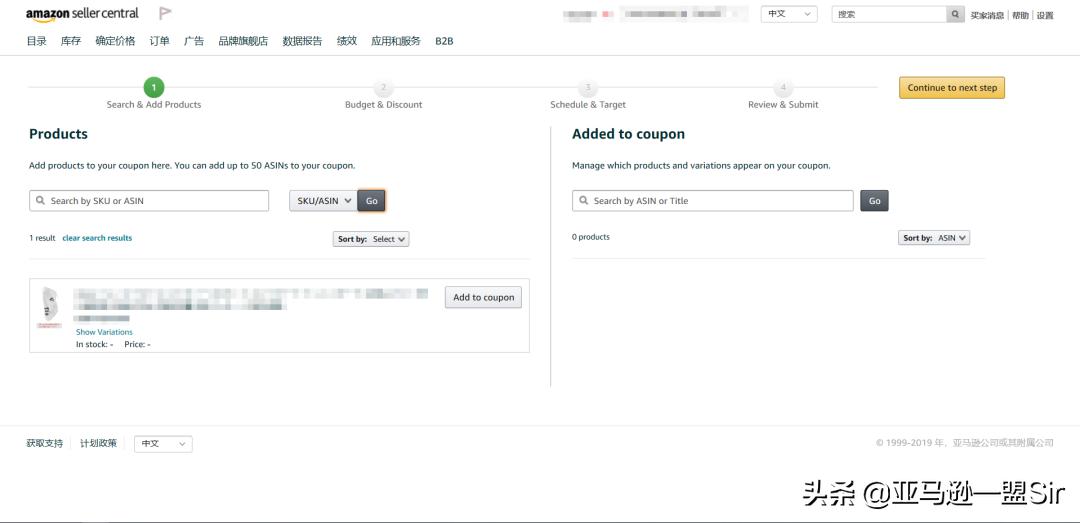Click the Add to coupon button
The height and width of the screenshot is (523, 1080).
pyautogui.click(x=483, y=297)
